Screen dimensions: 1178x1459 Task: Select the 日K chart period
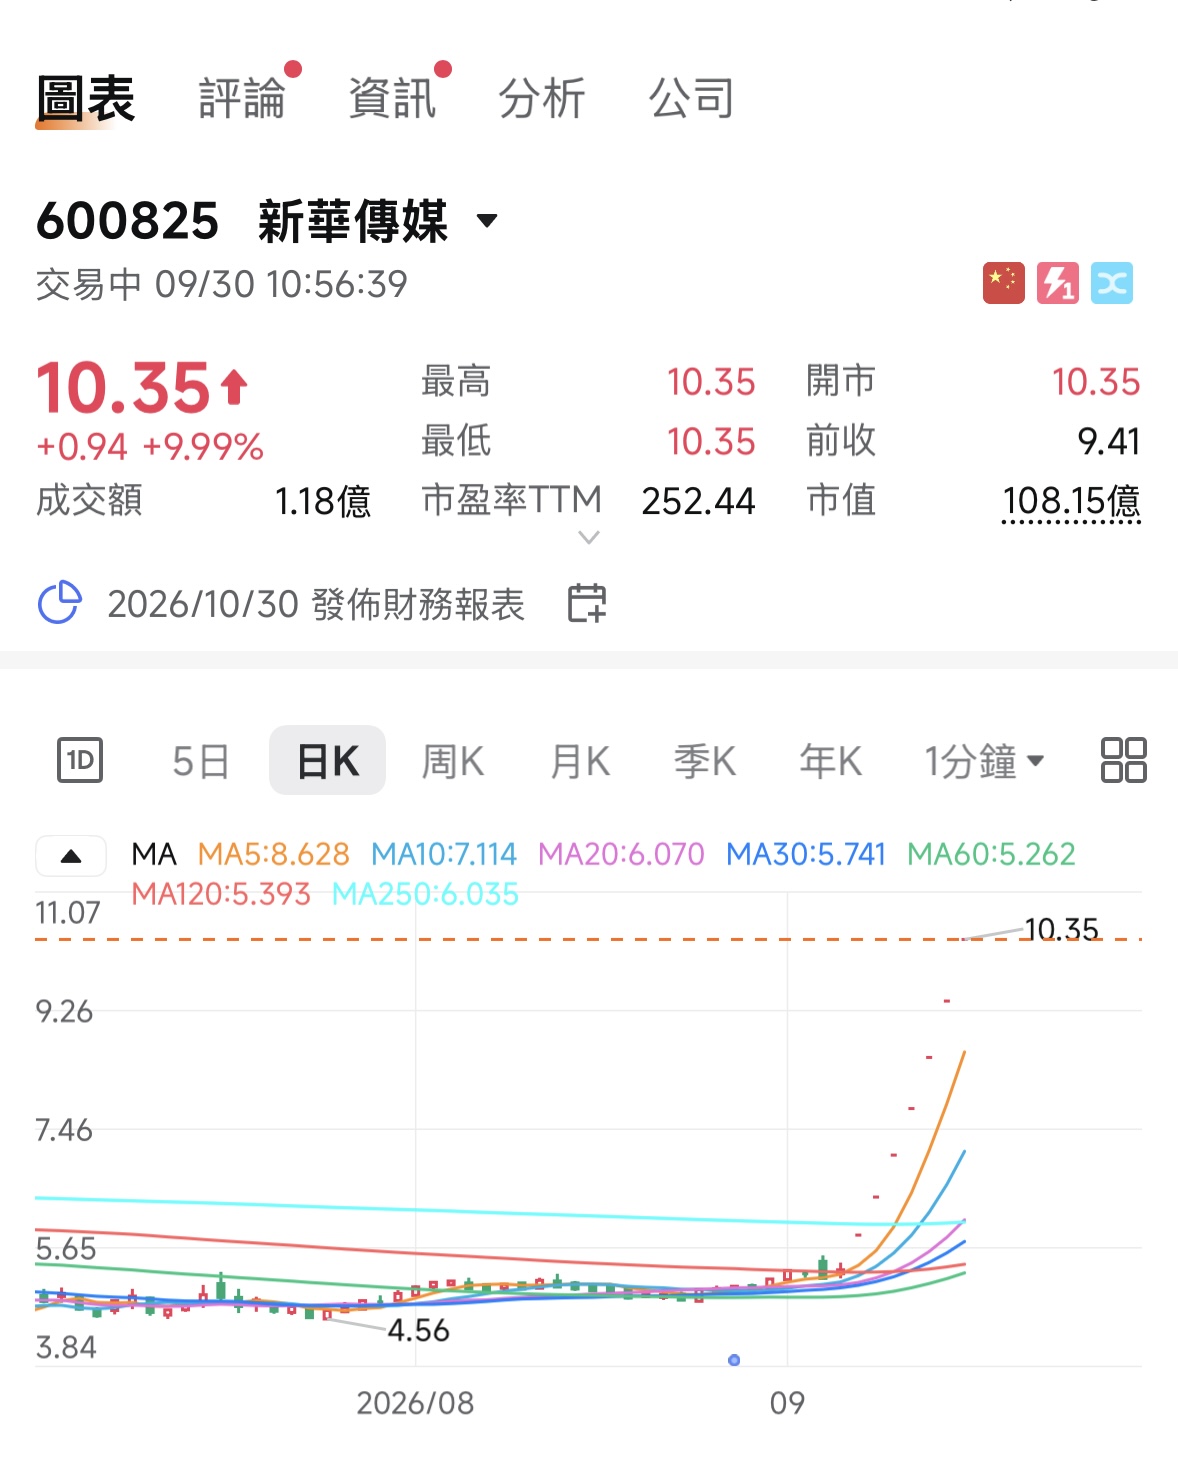(x=328, y=761)
